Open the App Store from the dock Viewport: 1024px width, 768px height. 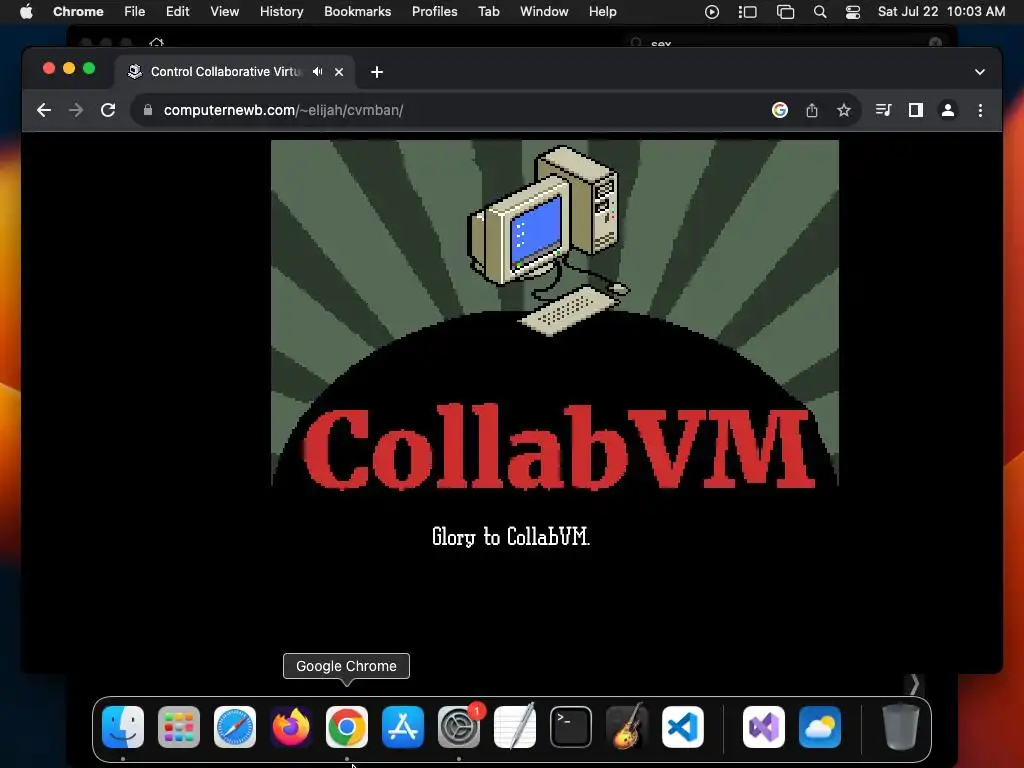pos(403,727)
